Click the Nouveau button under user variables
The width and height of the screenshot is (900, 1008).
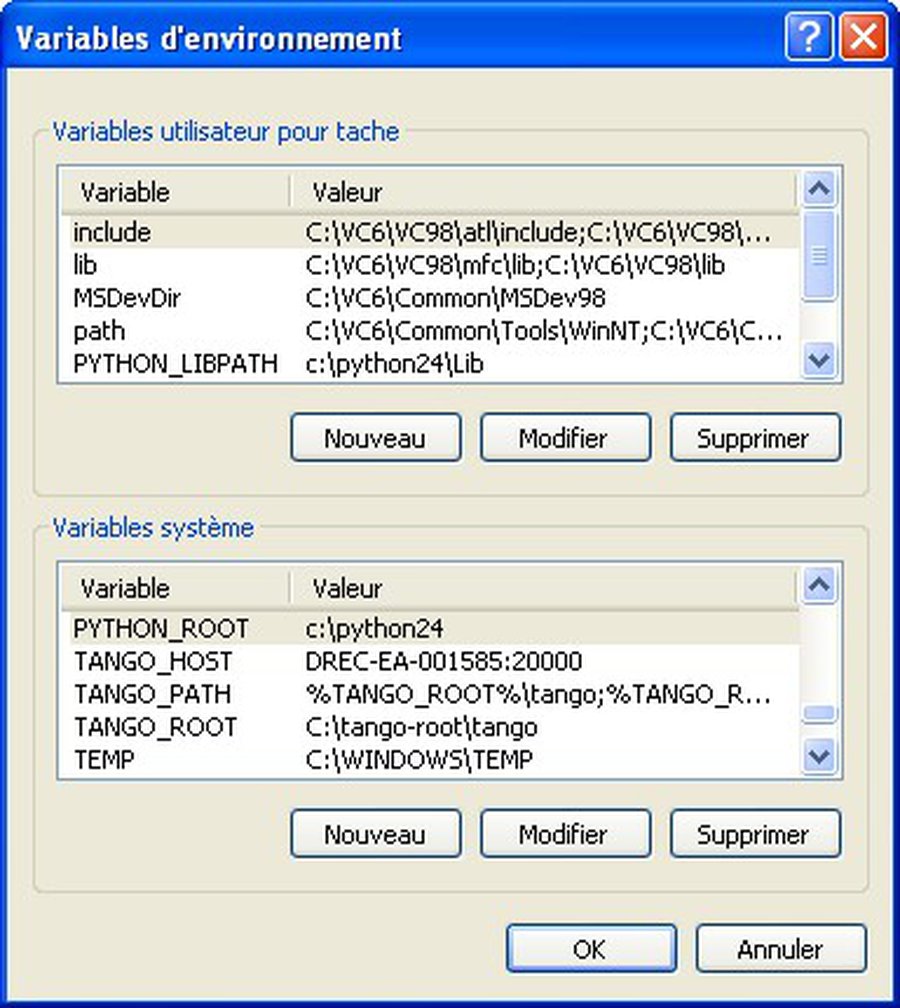click(375, 437)
